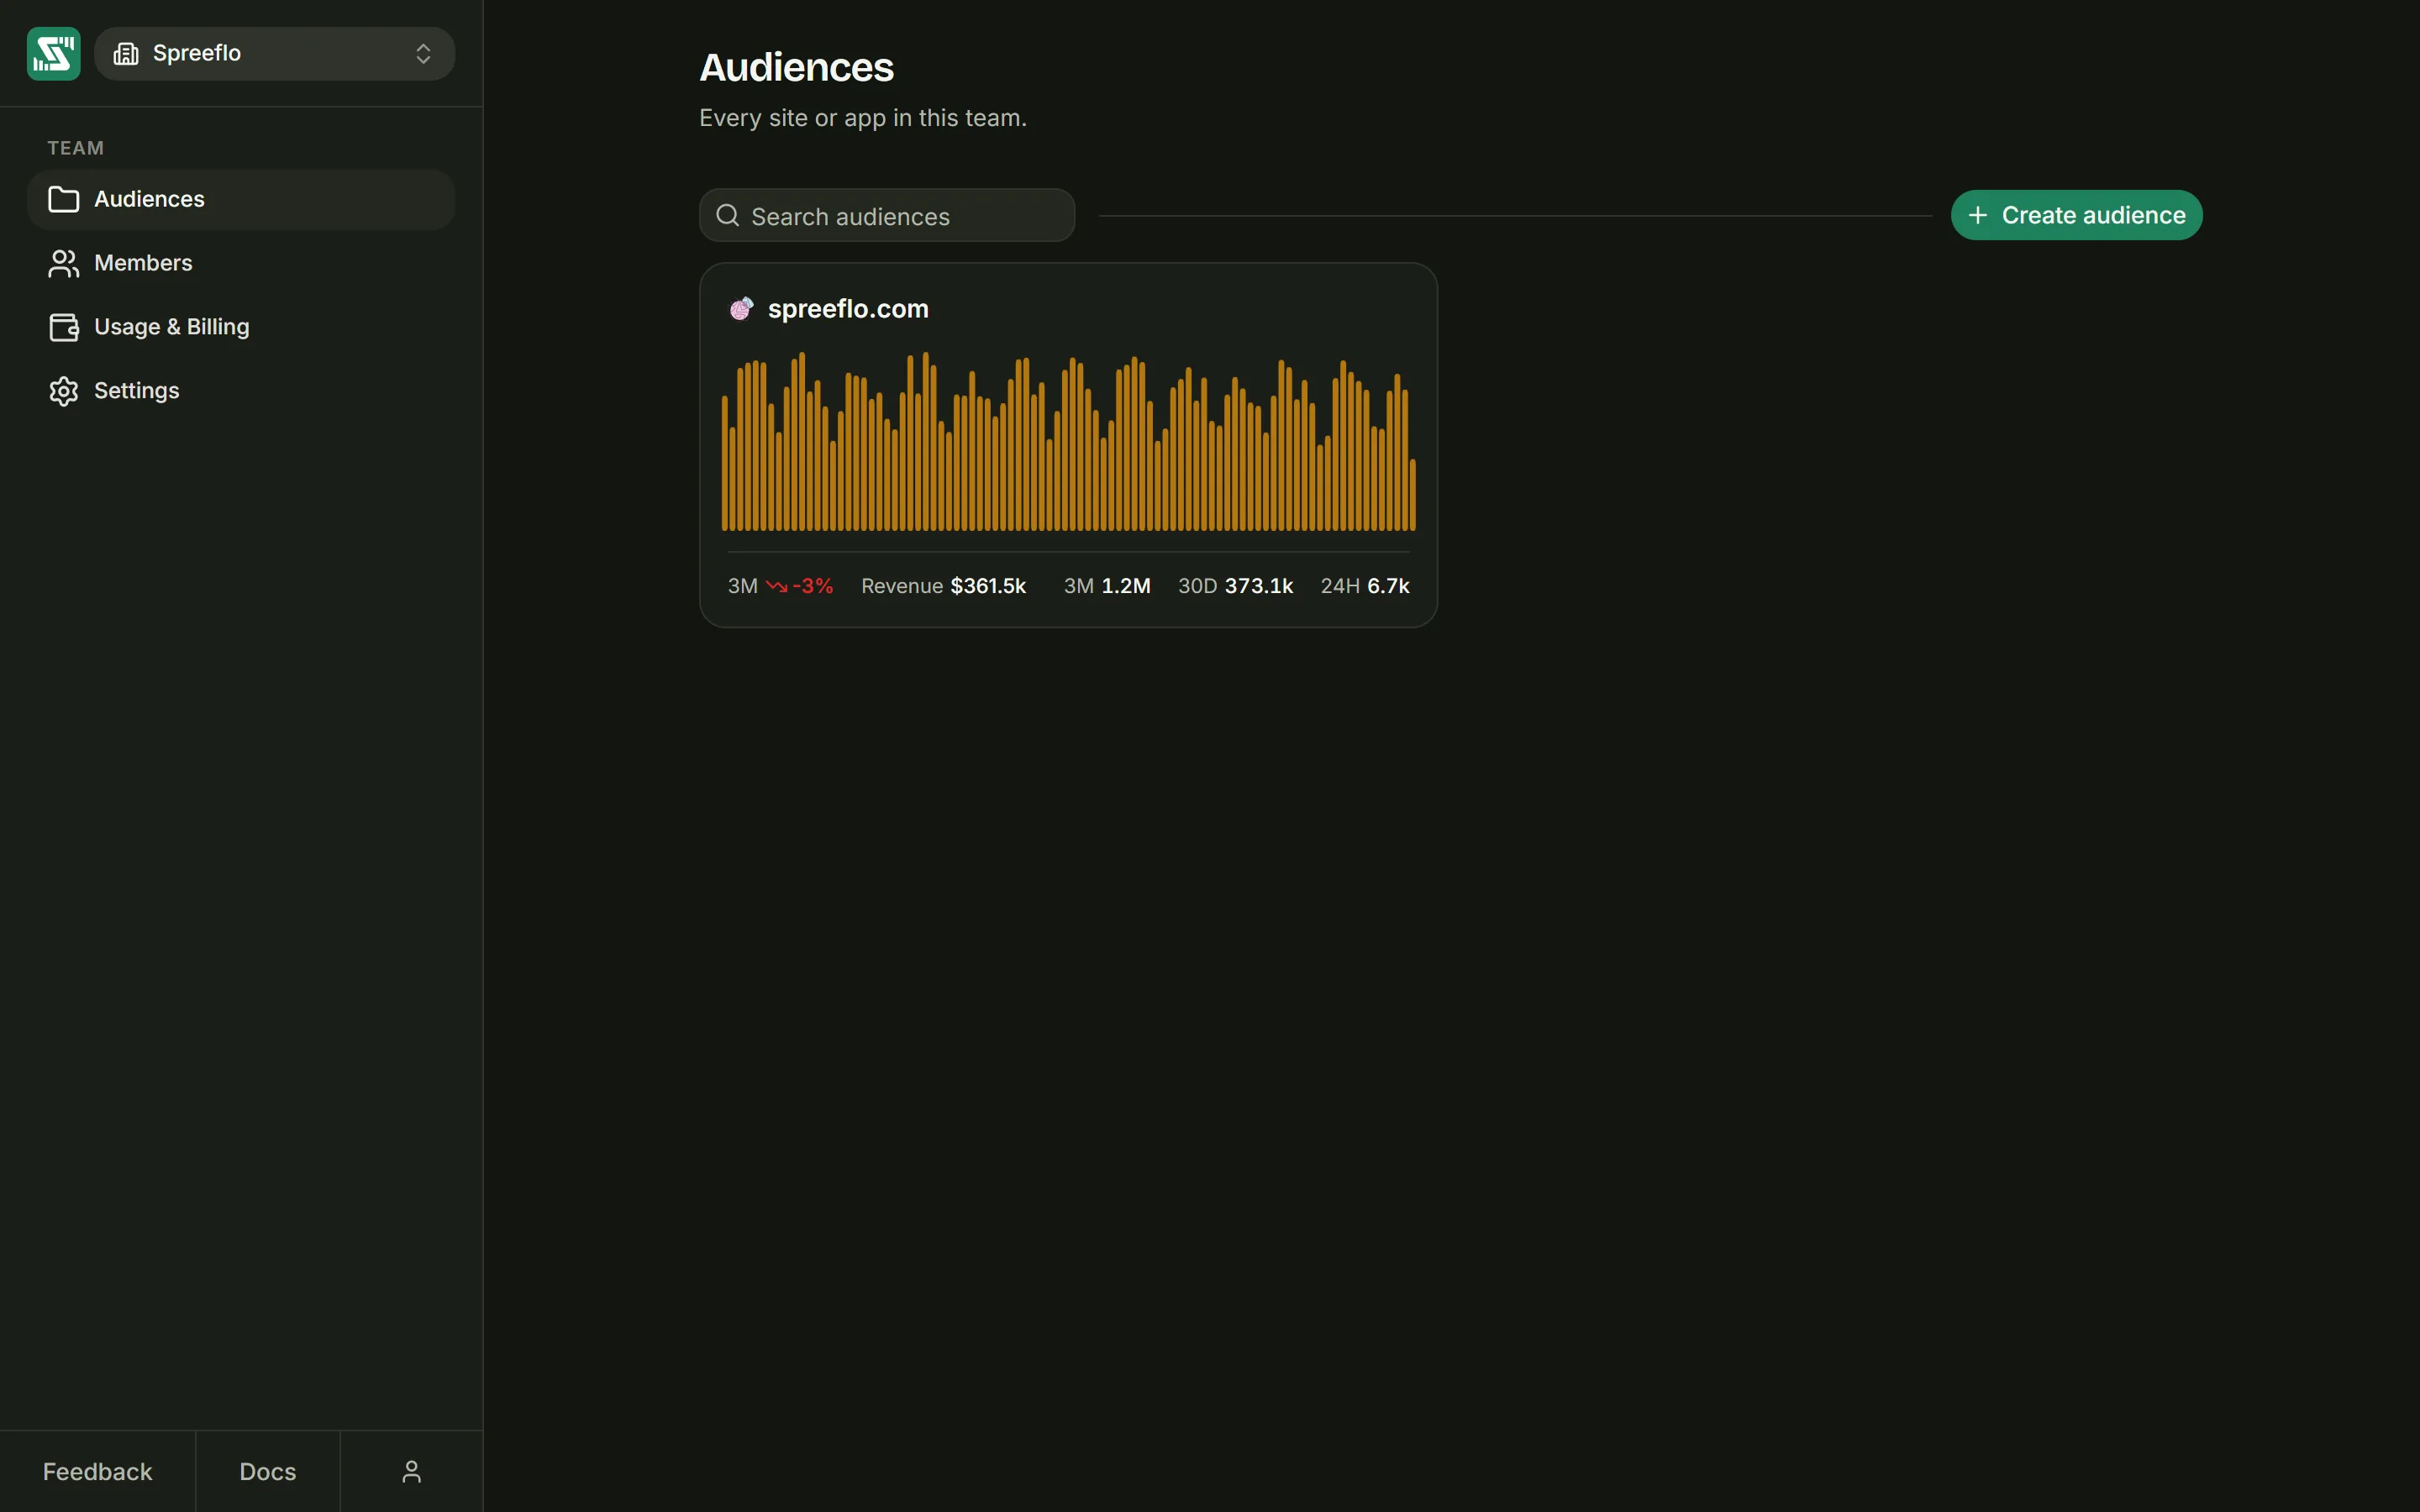This screenshot has height=1512, width=2420.
Task: Open the Feedback link
Action: tap(97, 1471)
